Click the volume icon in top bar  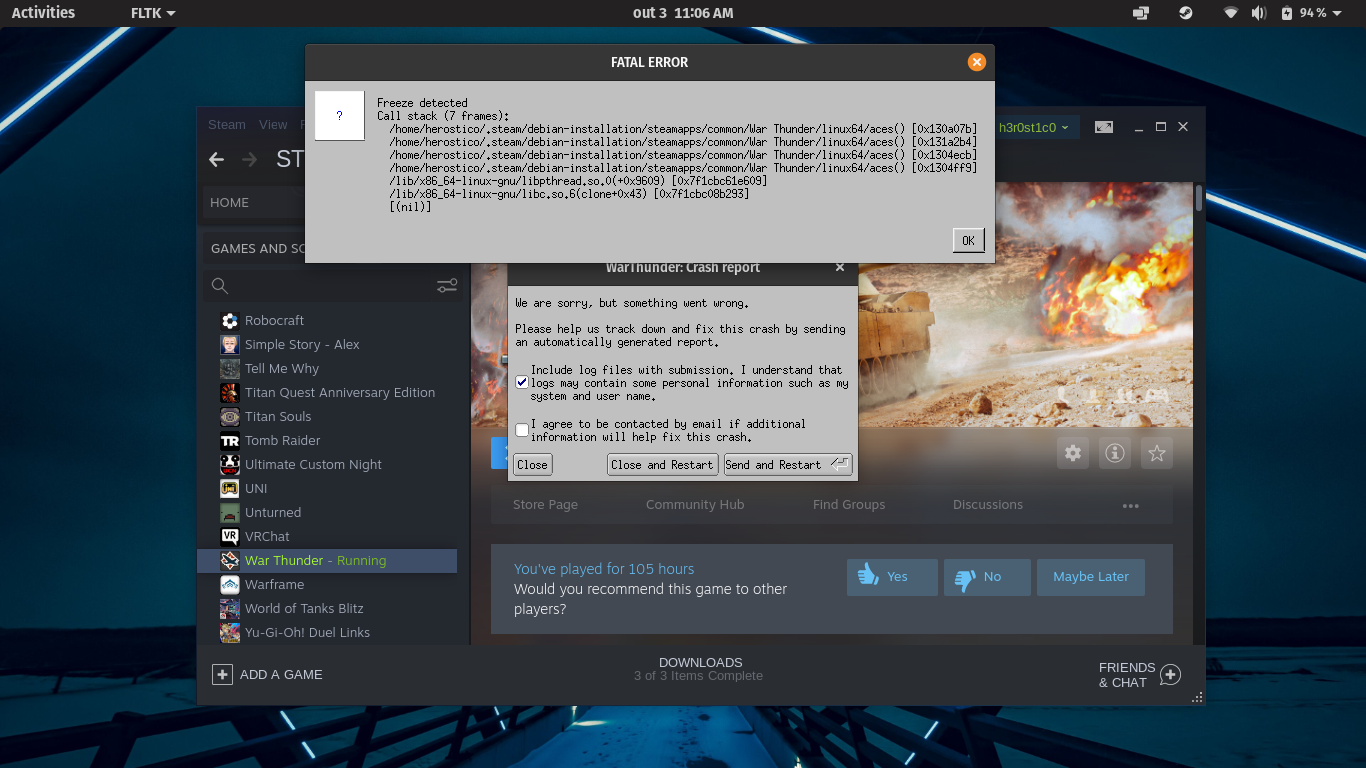[1259, 13]
